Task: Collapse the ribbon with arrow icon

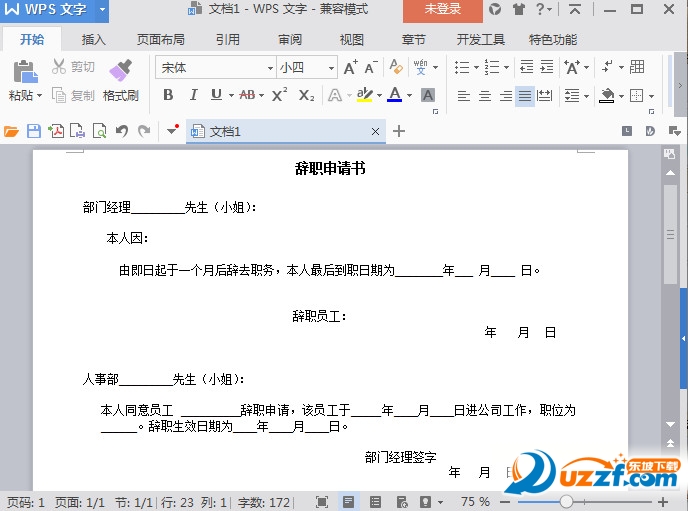Action: pos(575,9)
